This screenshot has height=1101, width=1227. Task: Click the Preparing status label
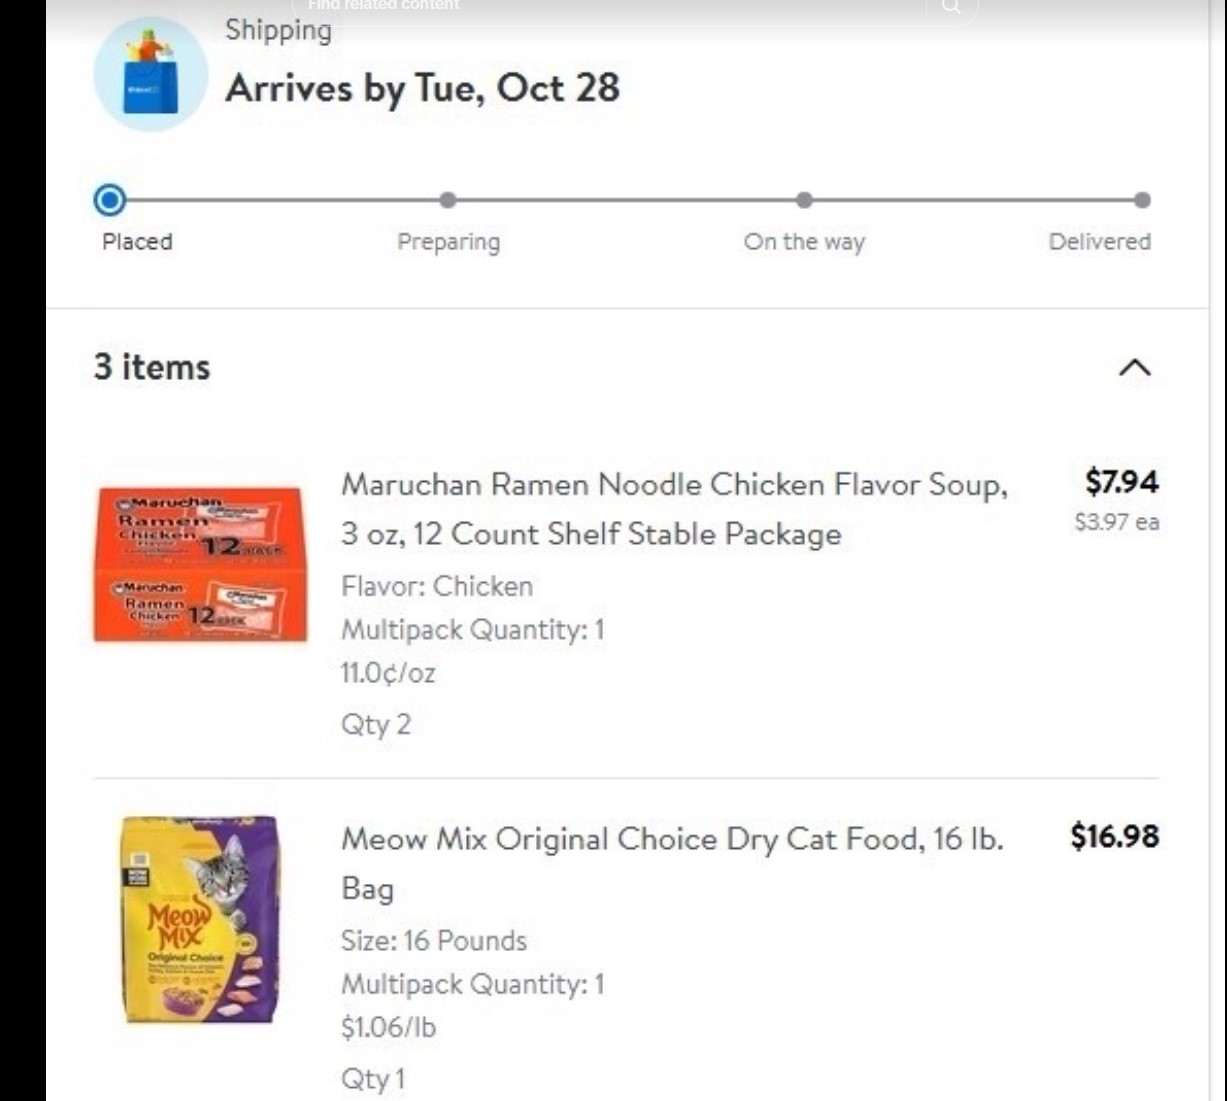tap(448, 242)
